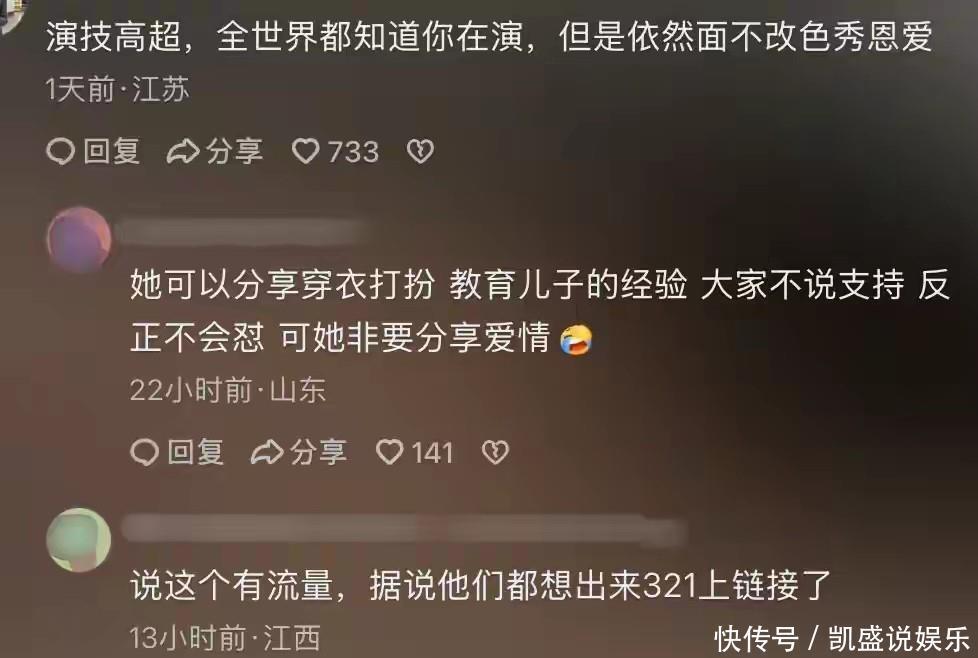The height and width of the screenshot is (658, 978).
Task: Tap the share arrow icon on the Shandong comment
Action: (267, 452)
